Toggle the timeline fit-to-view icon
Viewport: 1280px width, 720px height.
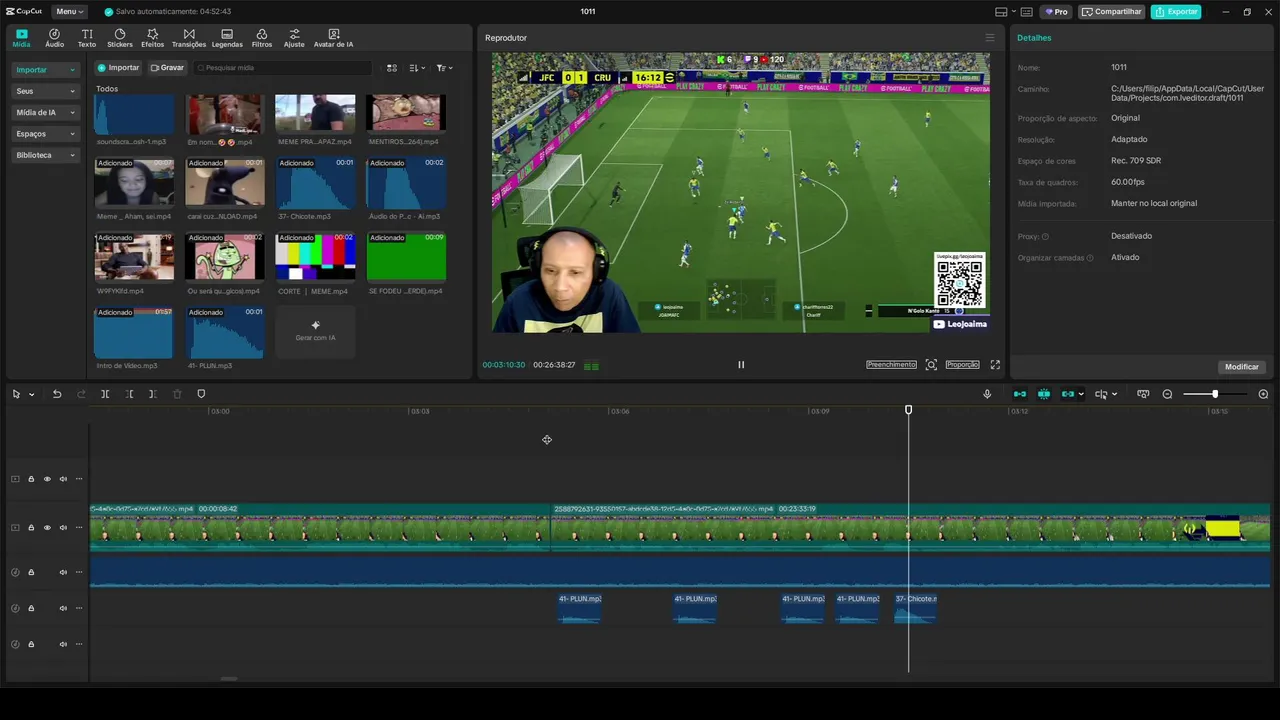coord(1143,394)
